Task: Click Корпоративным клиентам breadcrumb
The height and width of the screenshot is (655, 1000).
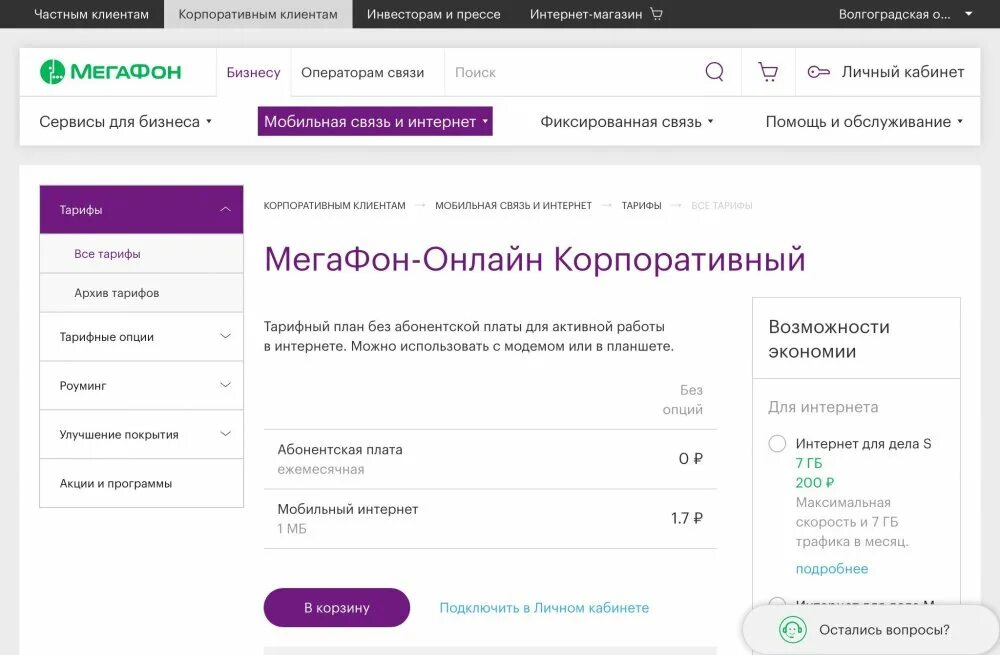Action: pyautogui.click(x=334, y=205)
